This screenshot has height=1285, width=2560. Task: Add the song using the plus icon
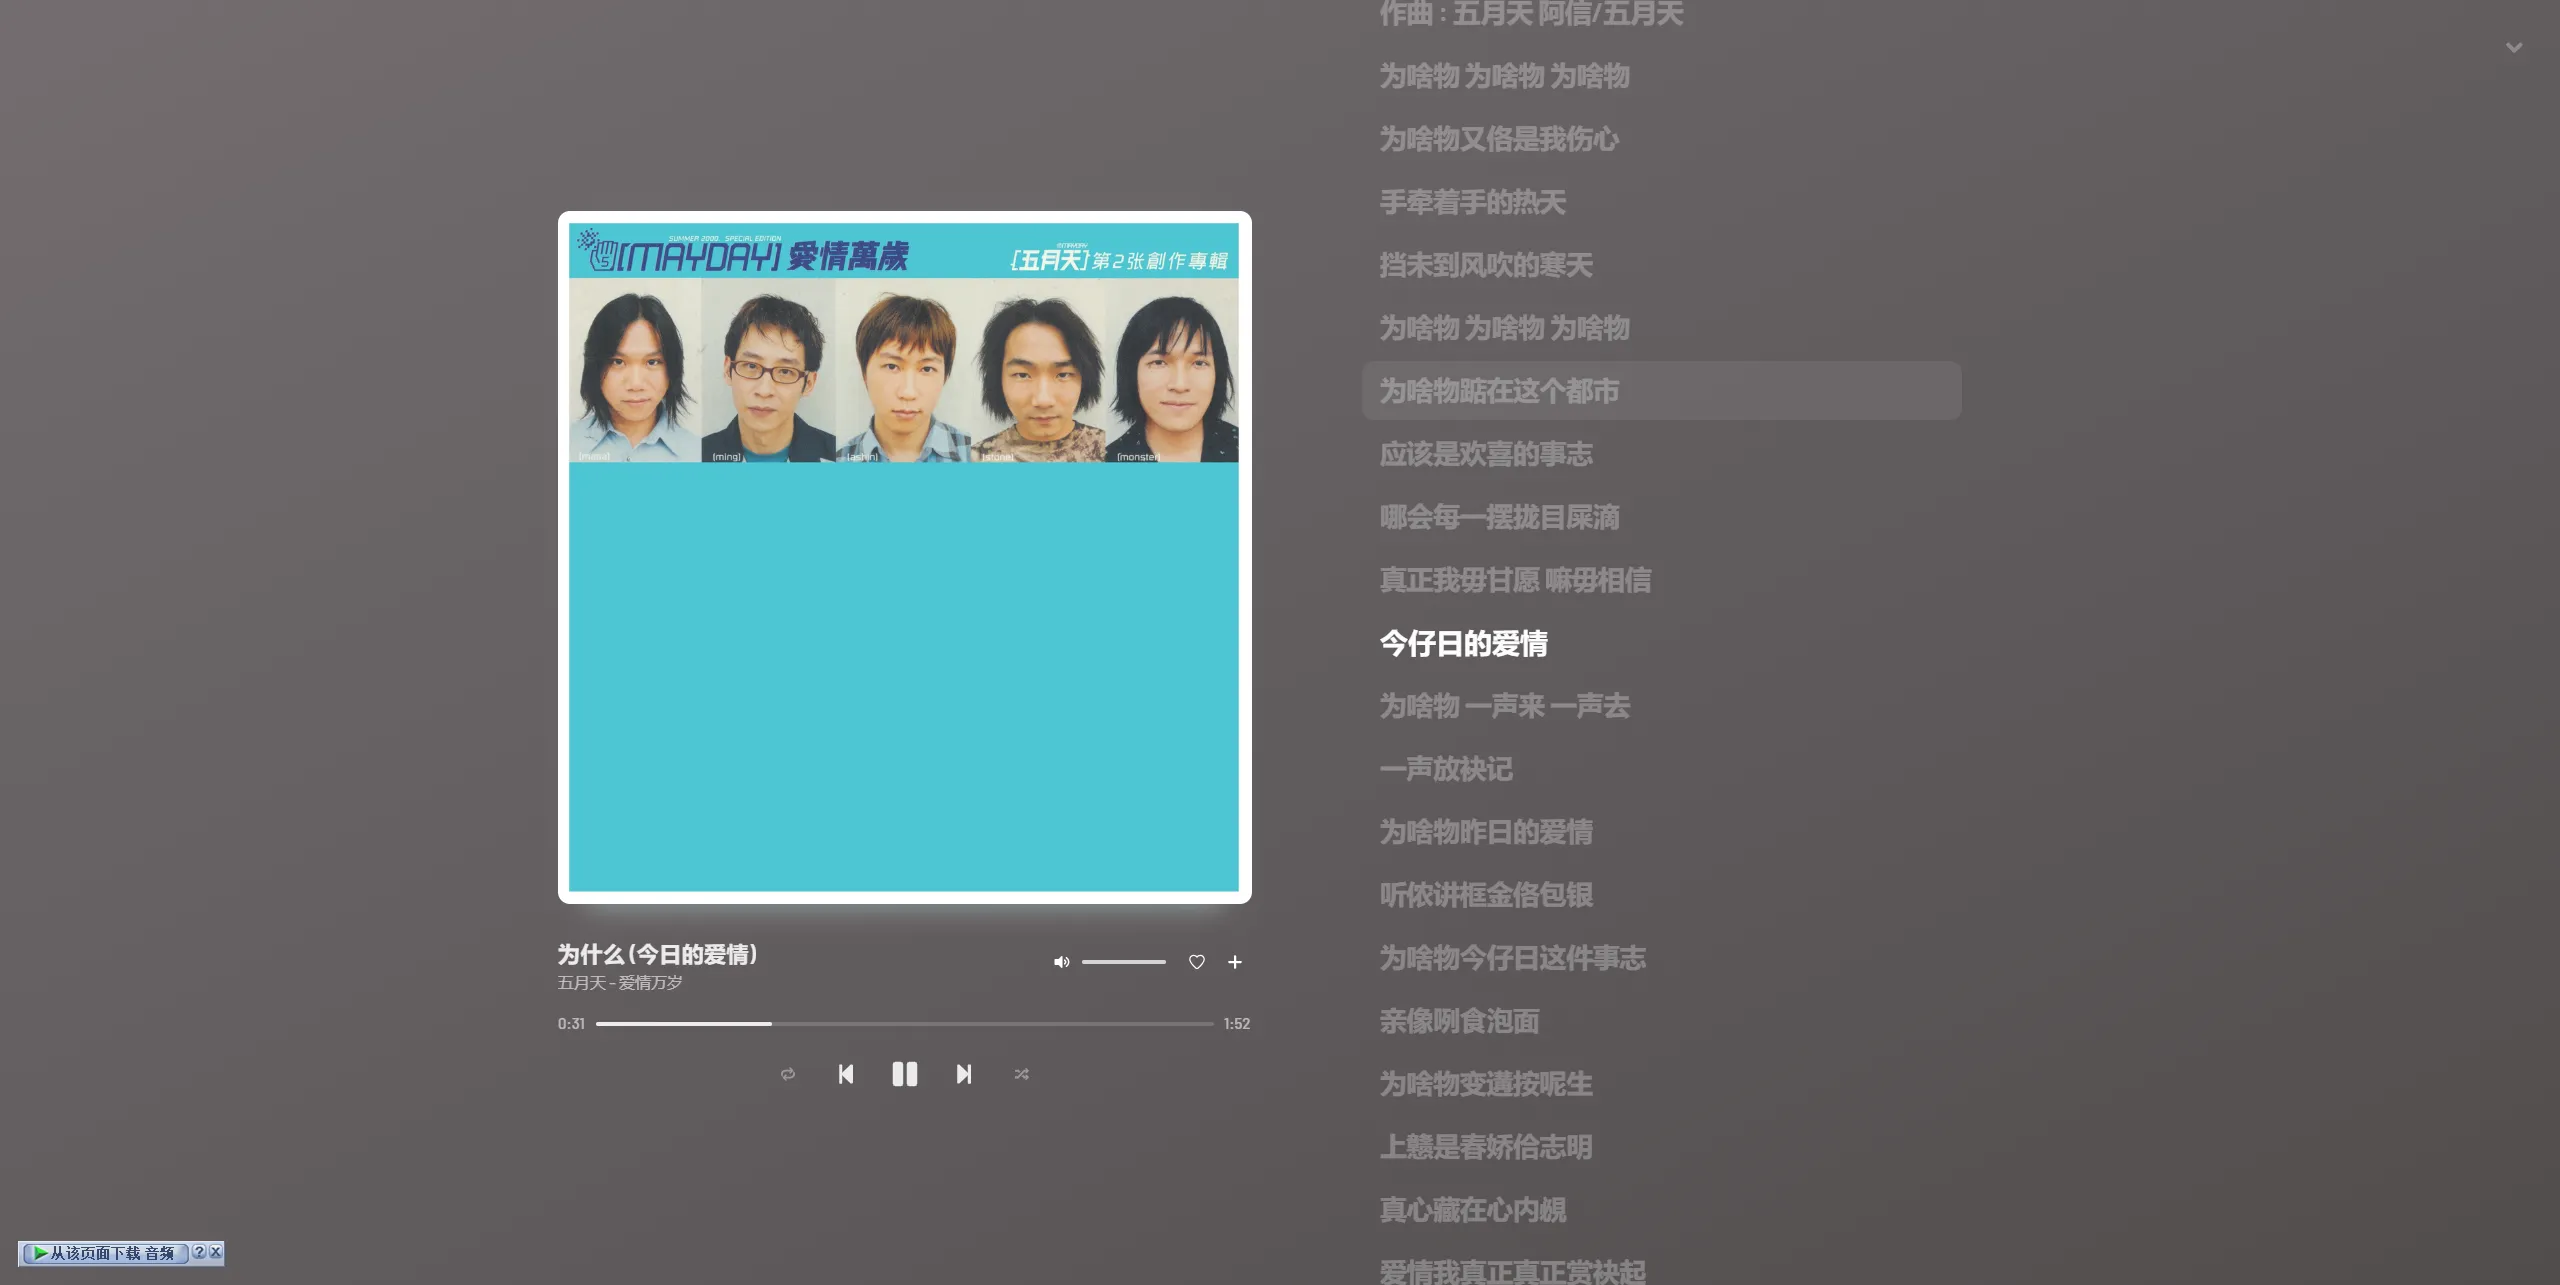pyautogui.click(x=1235, y=962)
